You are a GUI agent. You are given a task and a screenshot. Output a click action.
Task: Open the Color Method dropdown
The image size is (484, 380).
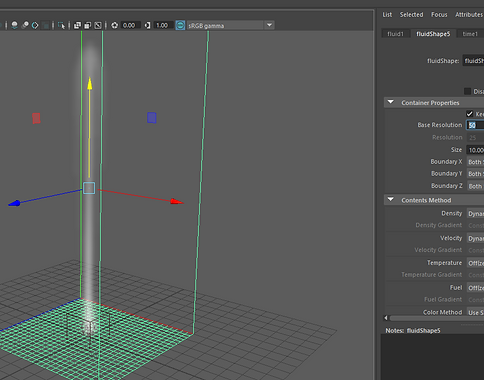pyautogui.click(x=475, y=312)
